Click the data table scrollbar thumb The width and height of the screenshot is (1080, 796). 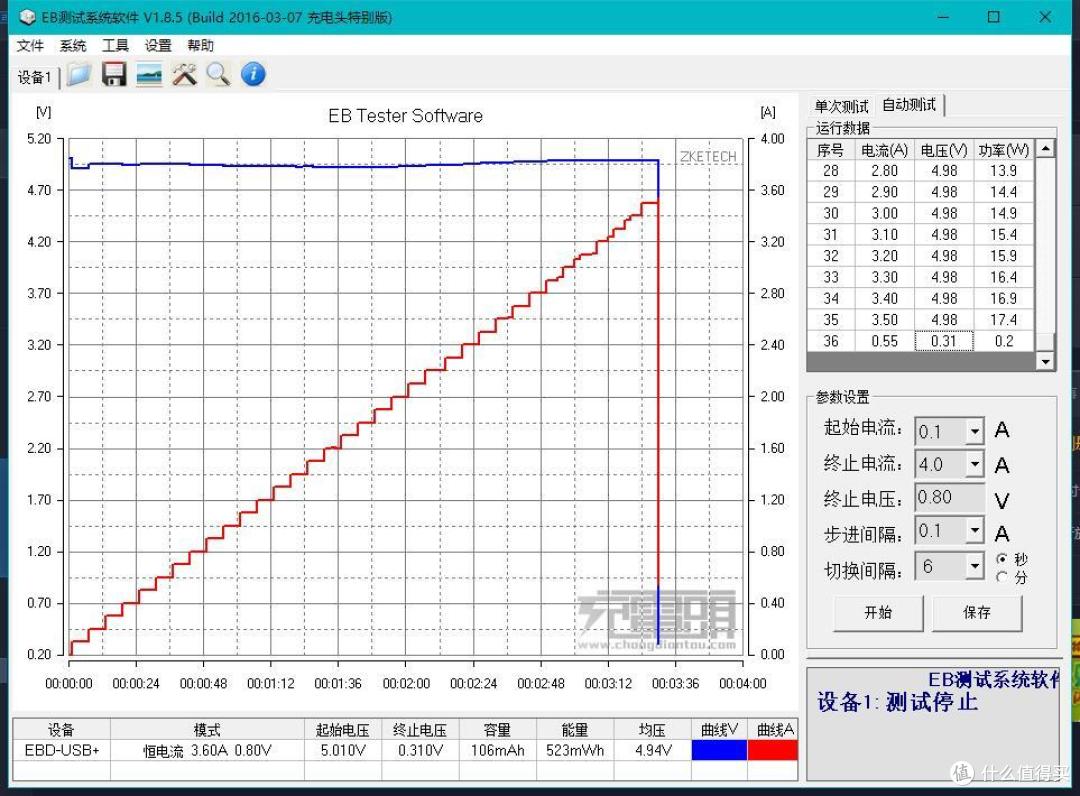pyautogui.click(x=1046, y=342)
